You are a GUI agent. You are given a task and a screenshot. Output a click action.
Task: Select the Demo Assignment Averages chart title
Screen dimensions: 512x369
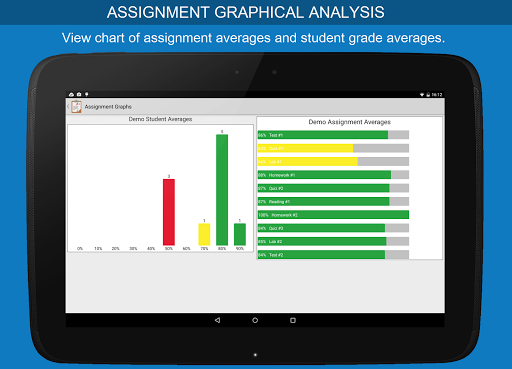[x=349, y=122]
